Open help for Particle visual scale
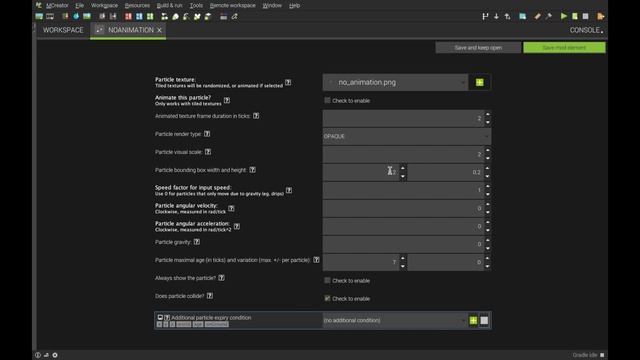 point(208,152)
